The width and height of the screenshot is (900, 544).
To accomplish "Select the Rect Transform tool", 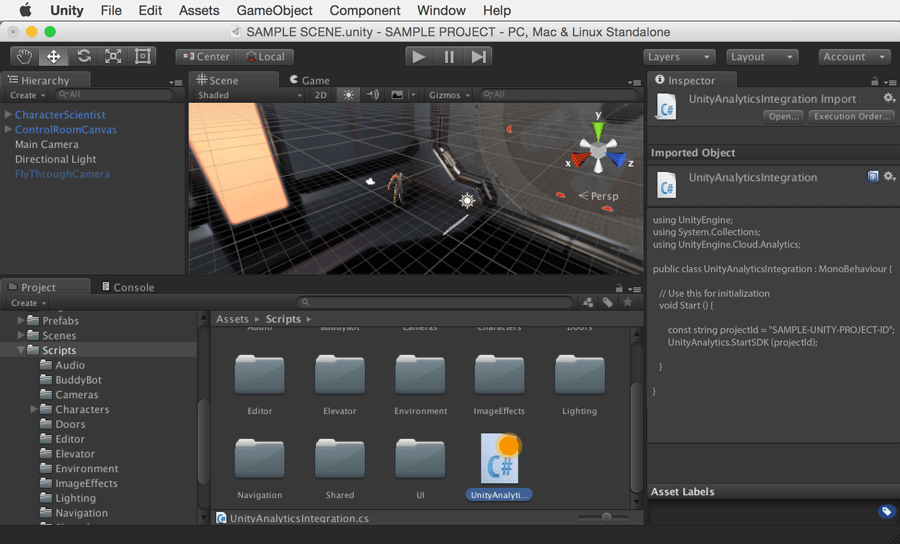I will [x=143, y=57].
